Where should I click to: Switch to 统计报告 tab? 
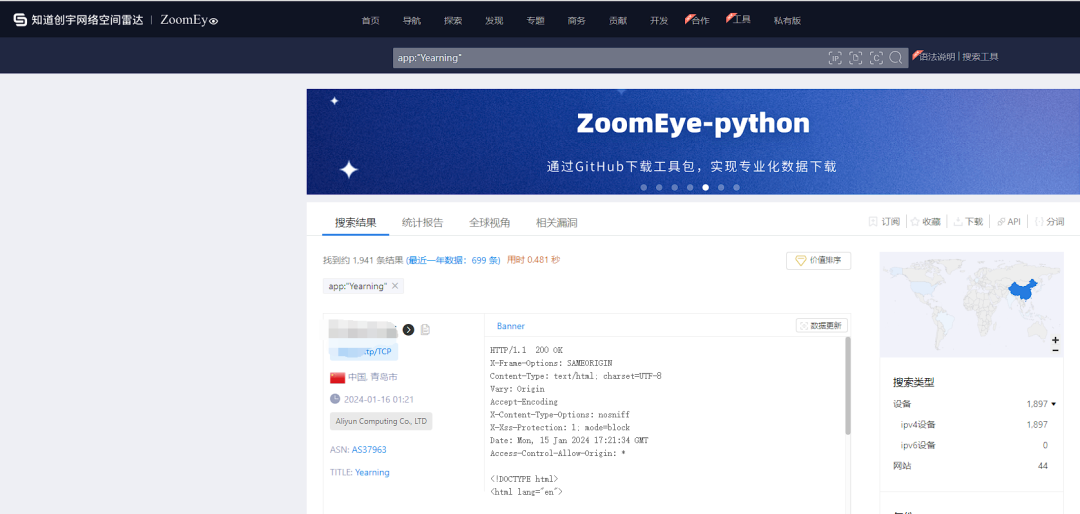click(422, 223)
